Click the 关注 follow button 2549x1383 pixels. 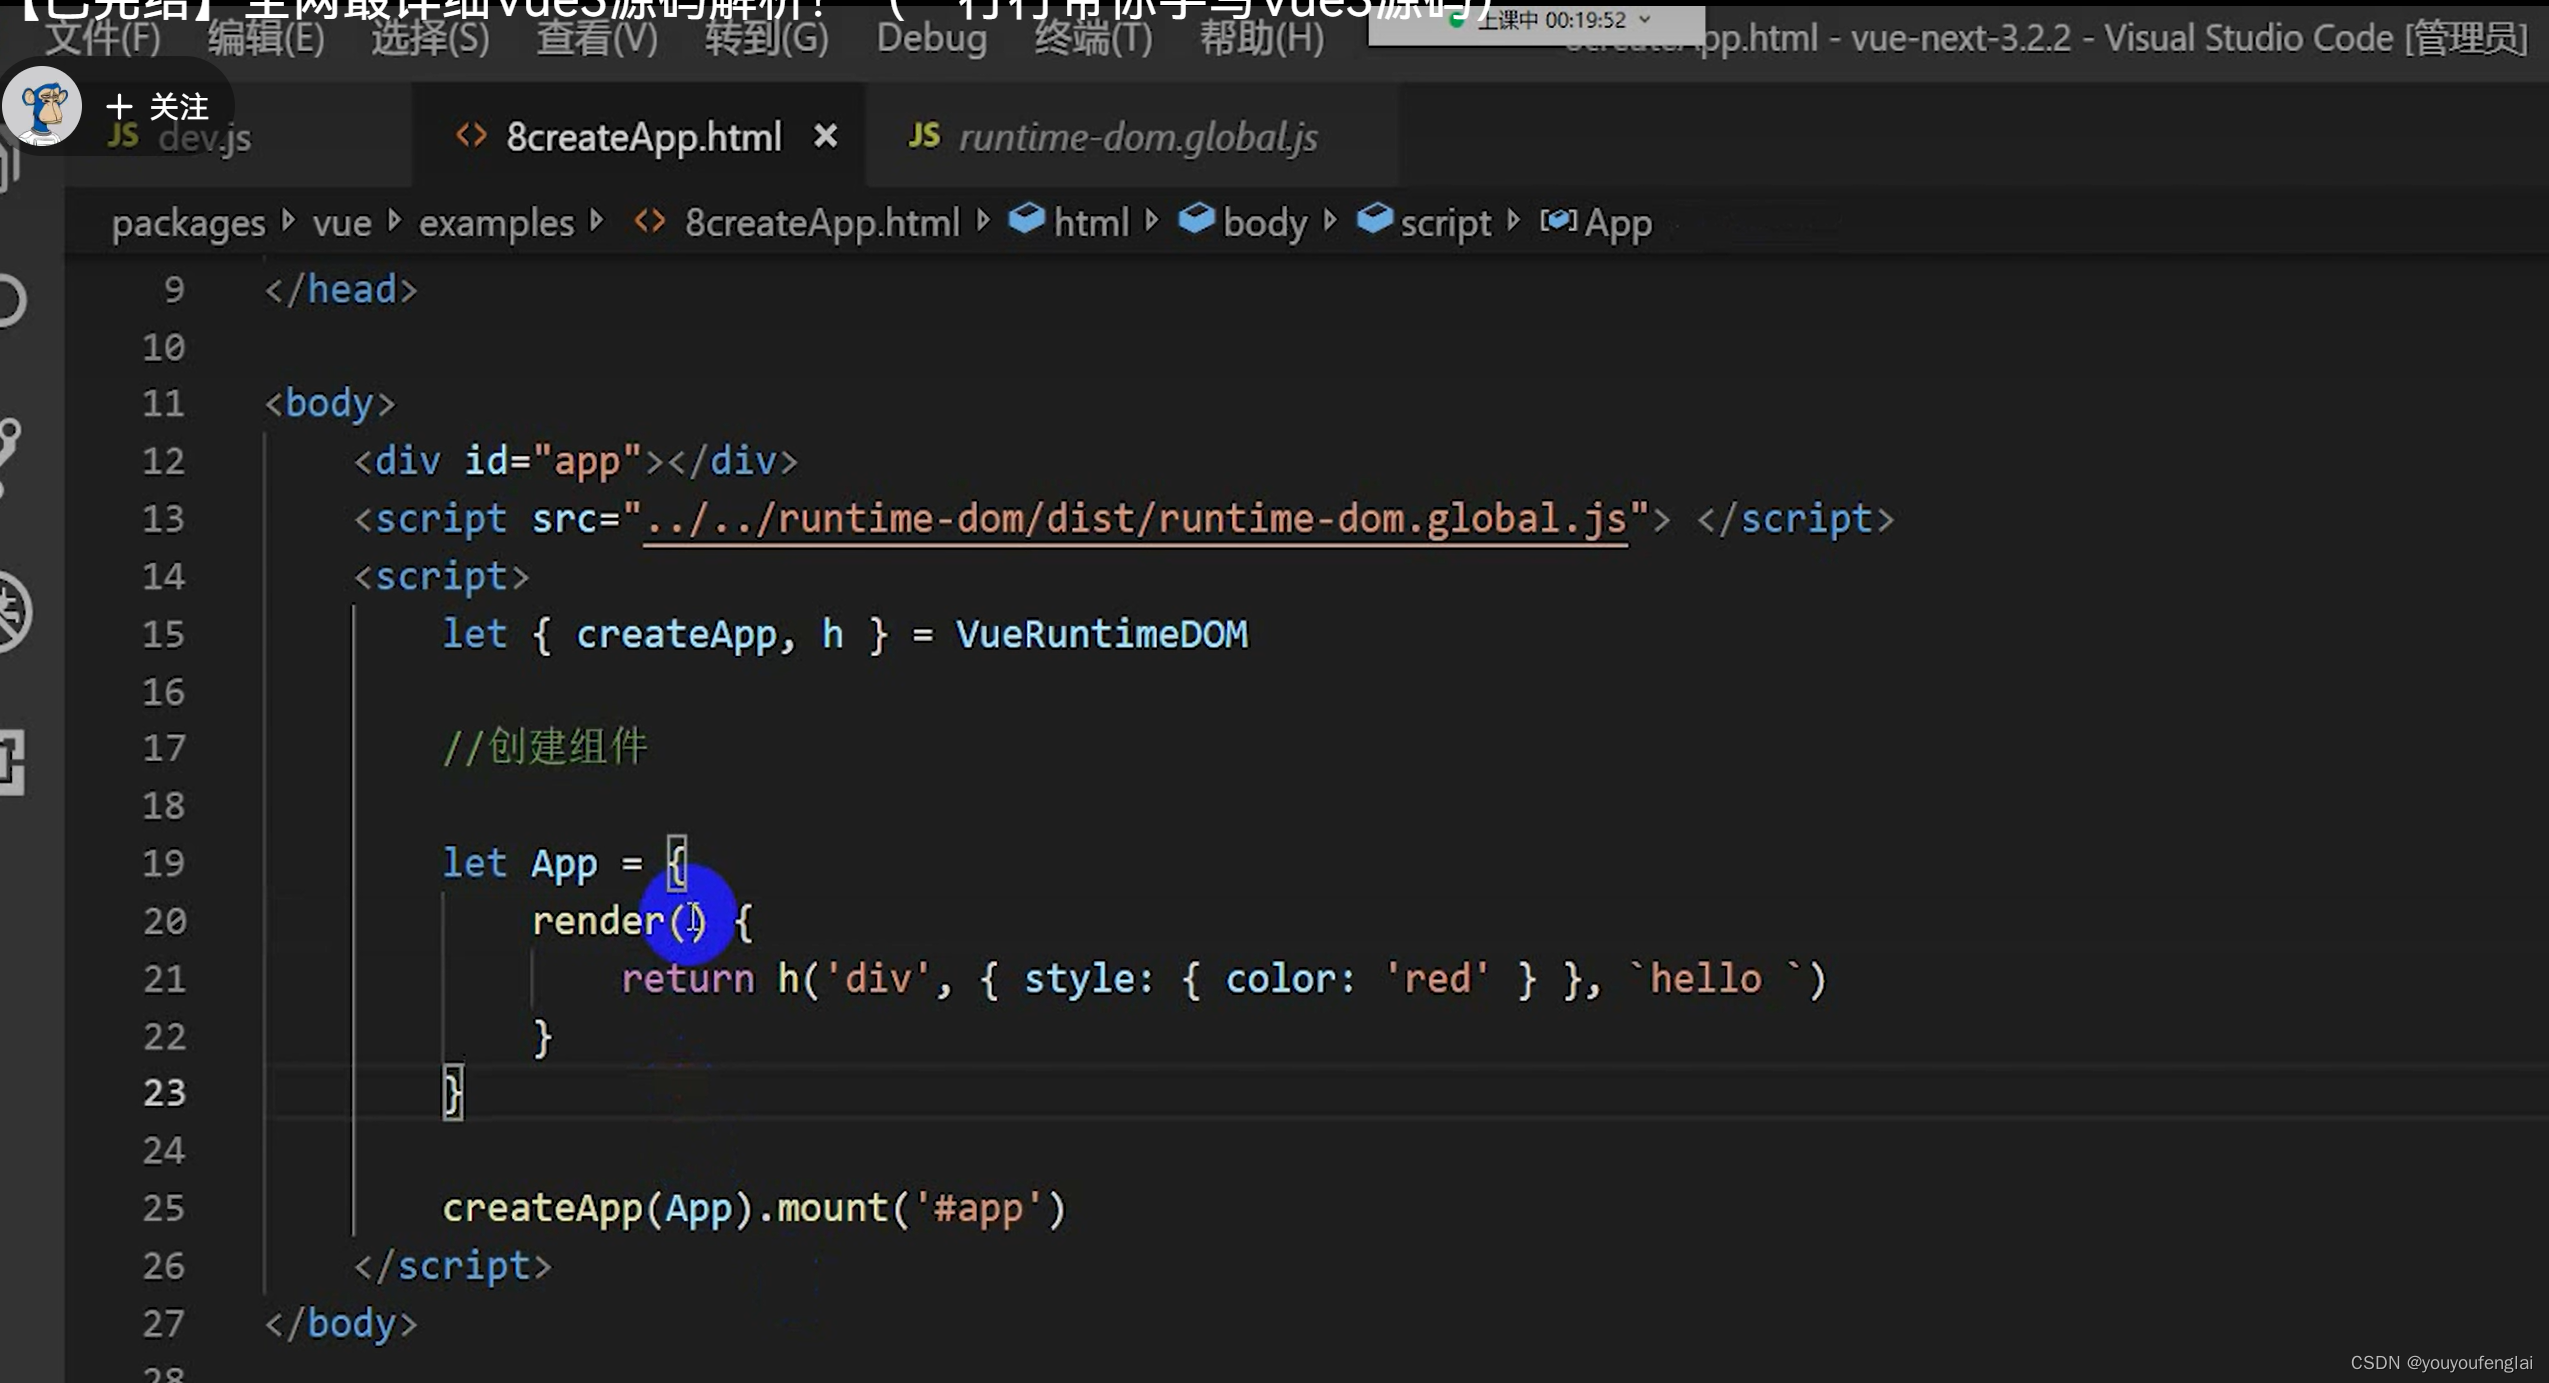pos(160,107)
